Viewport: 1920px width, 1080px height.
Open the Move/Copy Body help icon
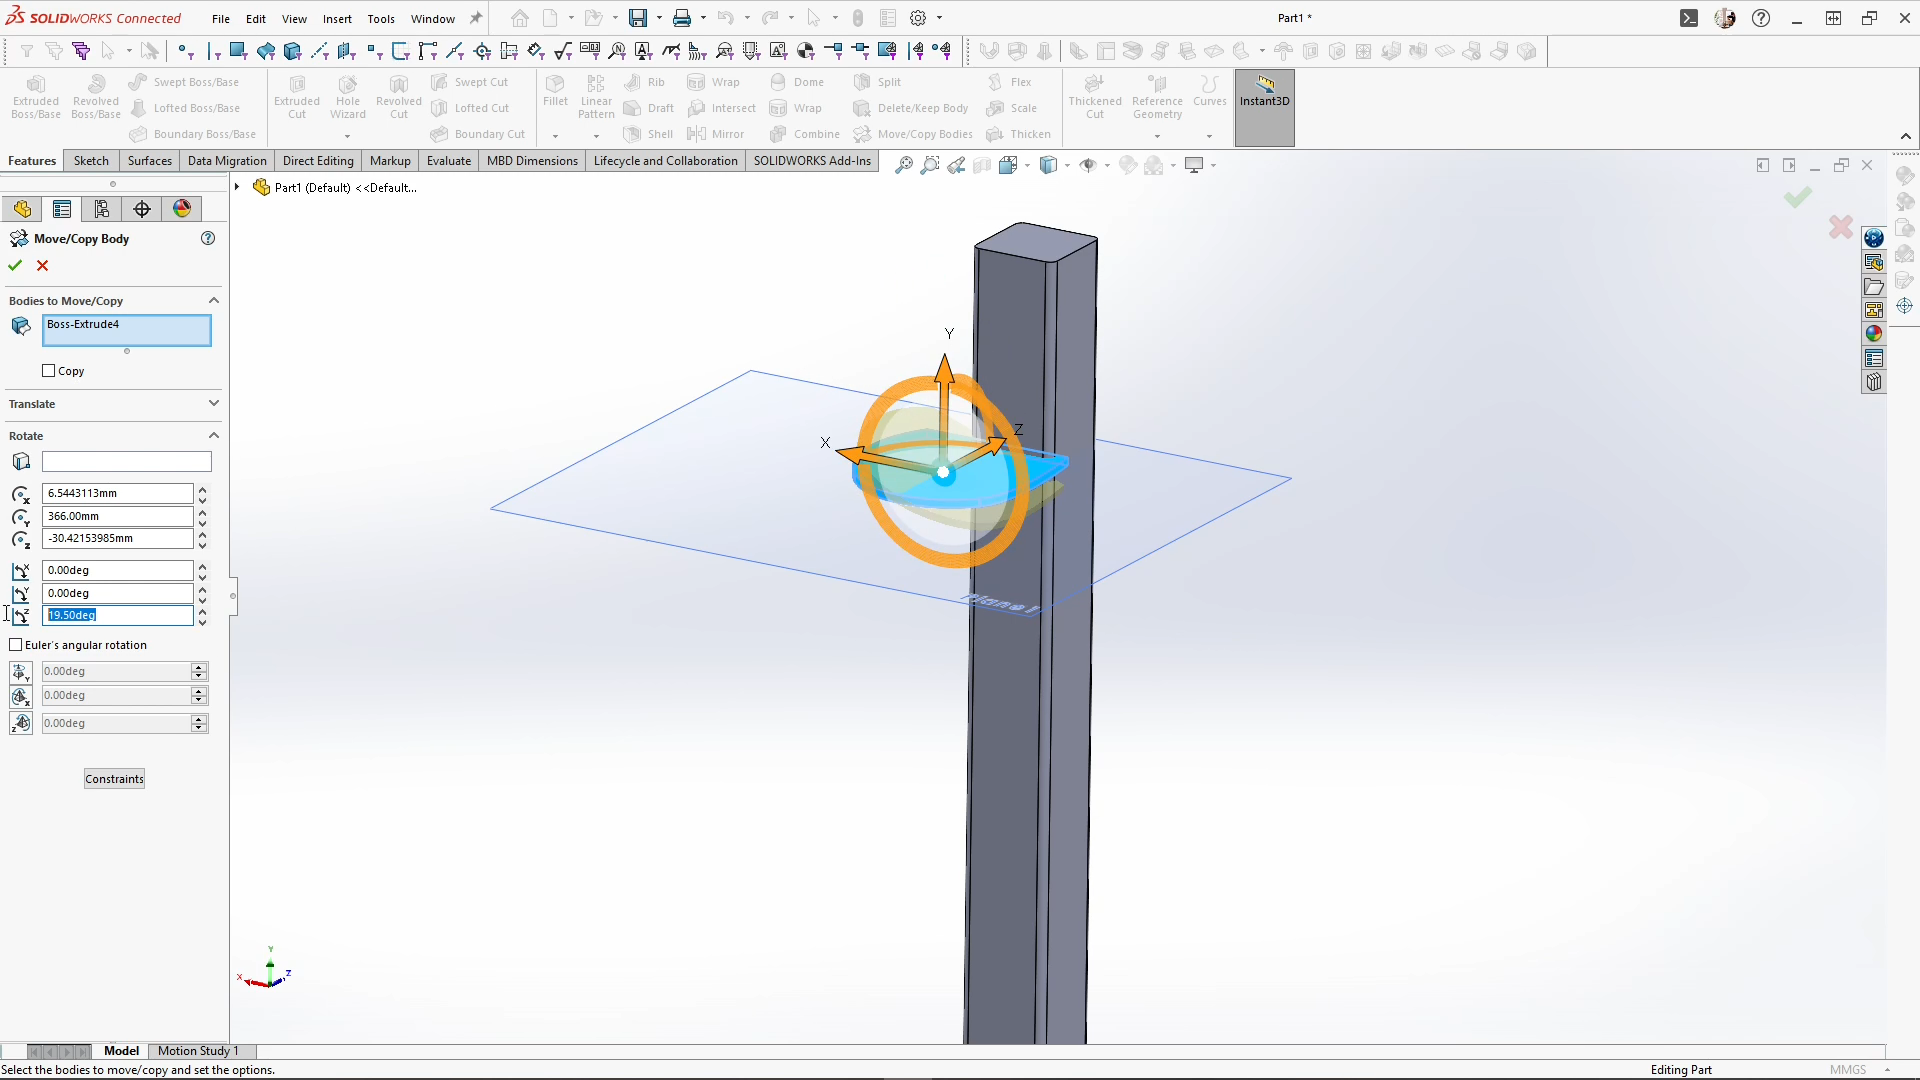coord(208,239)
